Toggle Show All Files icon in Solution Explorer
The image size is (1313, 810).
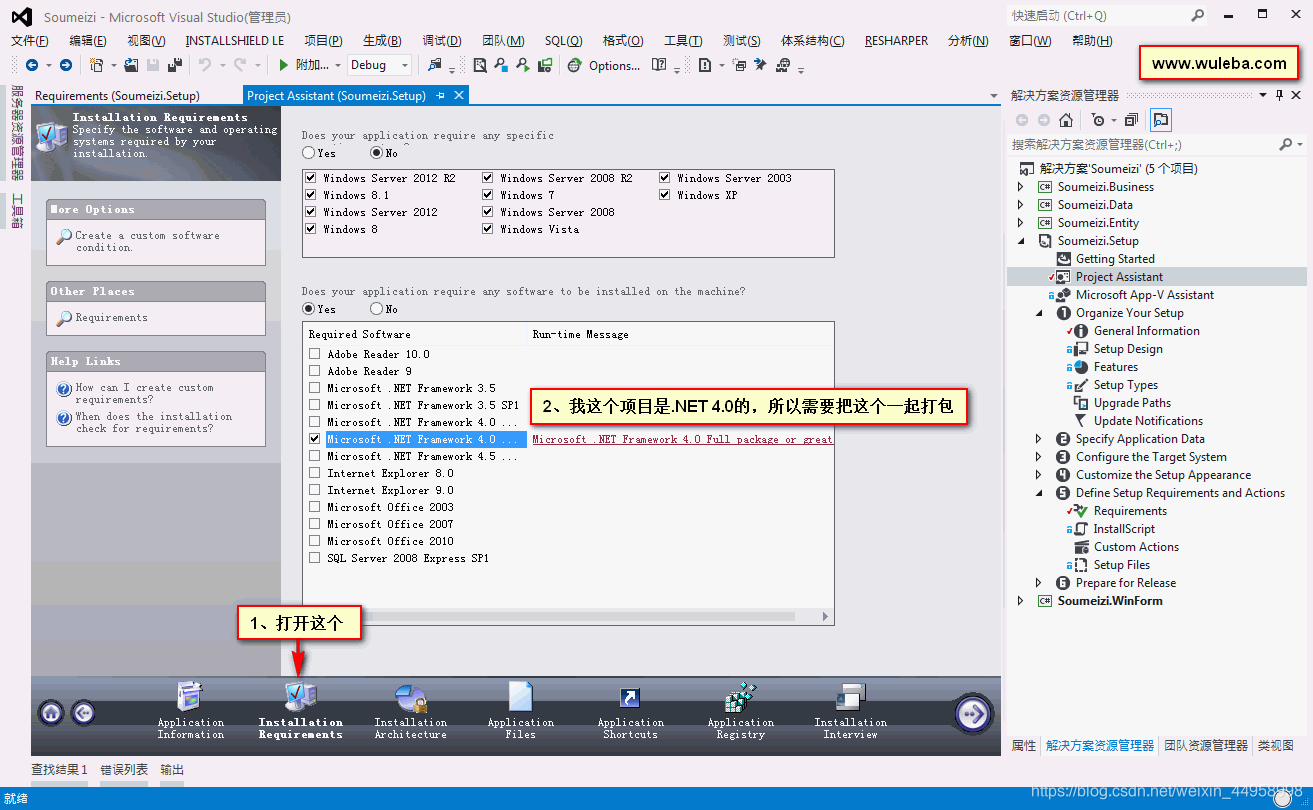click(1160, 120)
